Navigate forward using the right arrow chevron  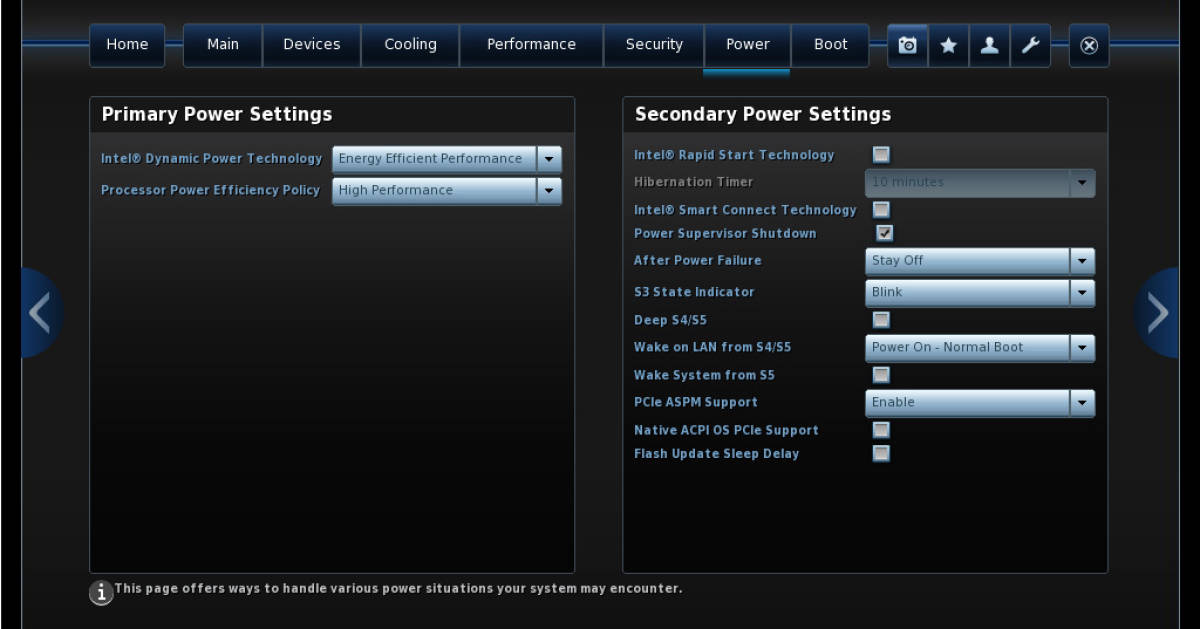[1157, 312]
